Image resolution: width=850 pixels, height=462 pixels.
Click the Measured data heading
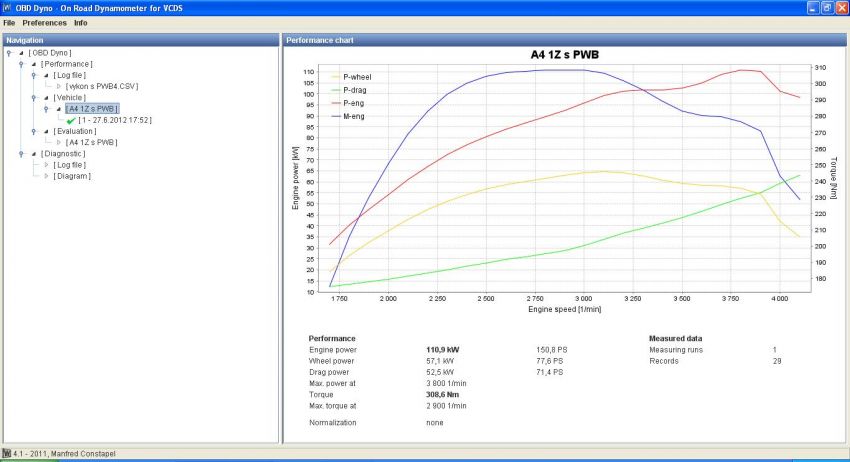[675, 338]
